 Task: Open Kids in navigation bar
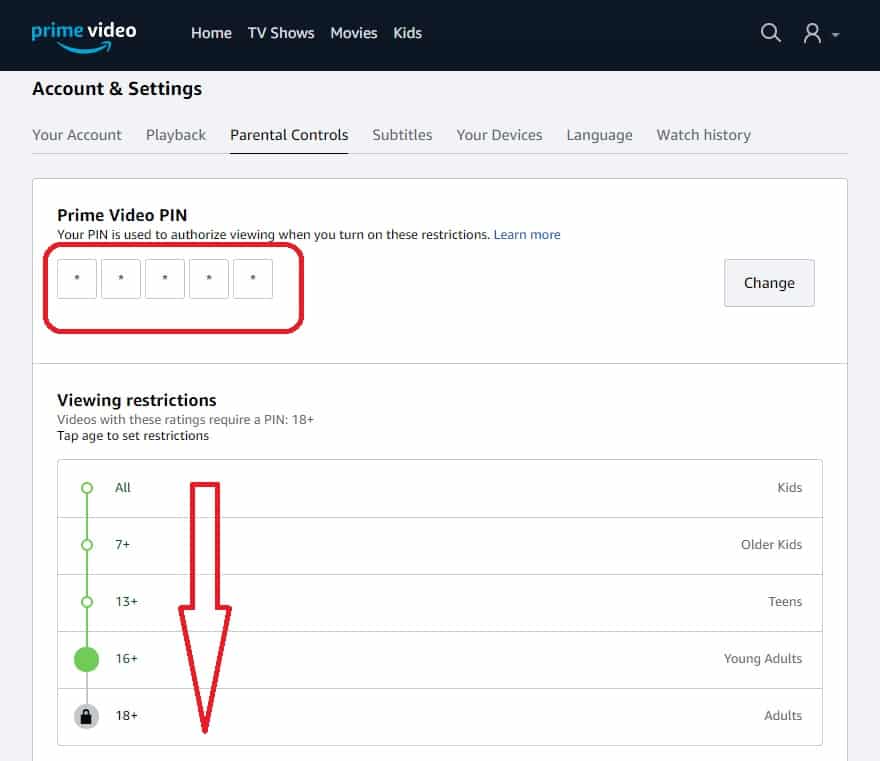[x=407, y=33]
